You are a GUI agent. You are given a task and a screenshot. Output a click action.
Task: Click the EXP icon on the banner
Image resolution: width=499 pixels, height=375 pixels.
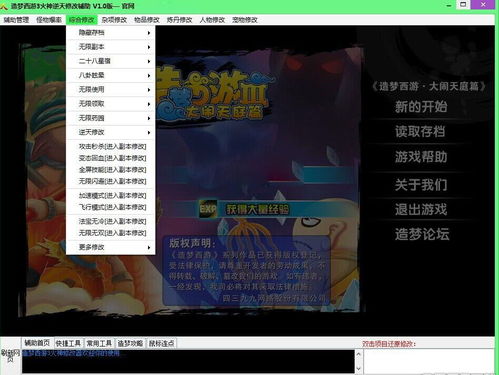point(208,209)
